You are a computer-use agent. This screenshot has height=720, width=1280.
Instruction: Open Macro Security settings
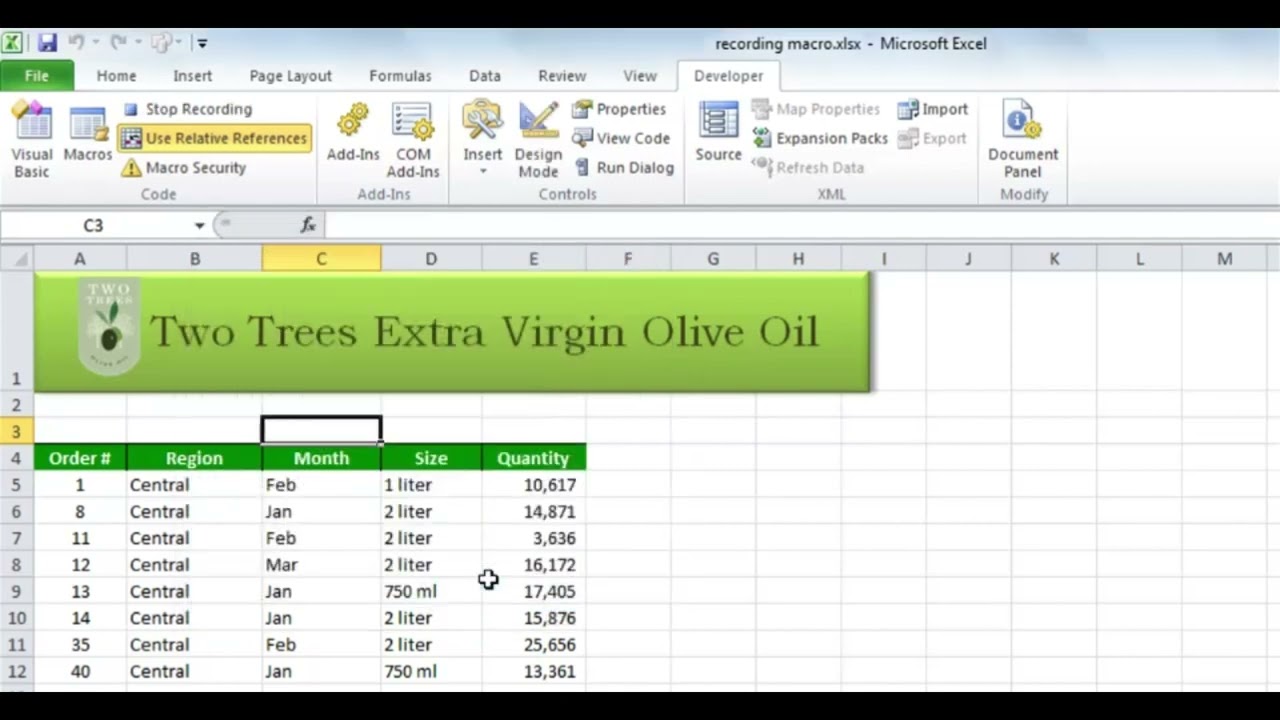click(x=184, y=167)
